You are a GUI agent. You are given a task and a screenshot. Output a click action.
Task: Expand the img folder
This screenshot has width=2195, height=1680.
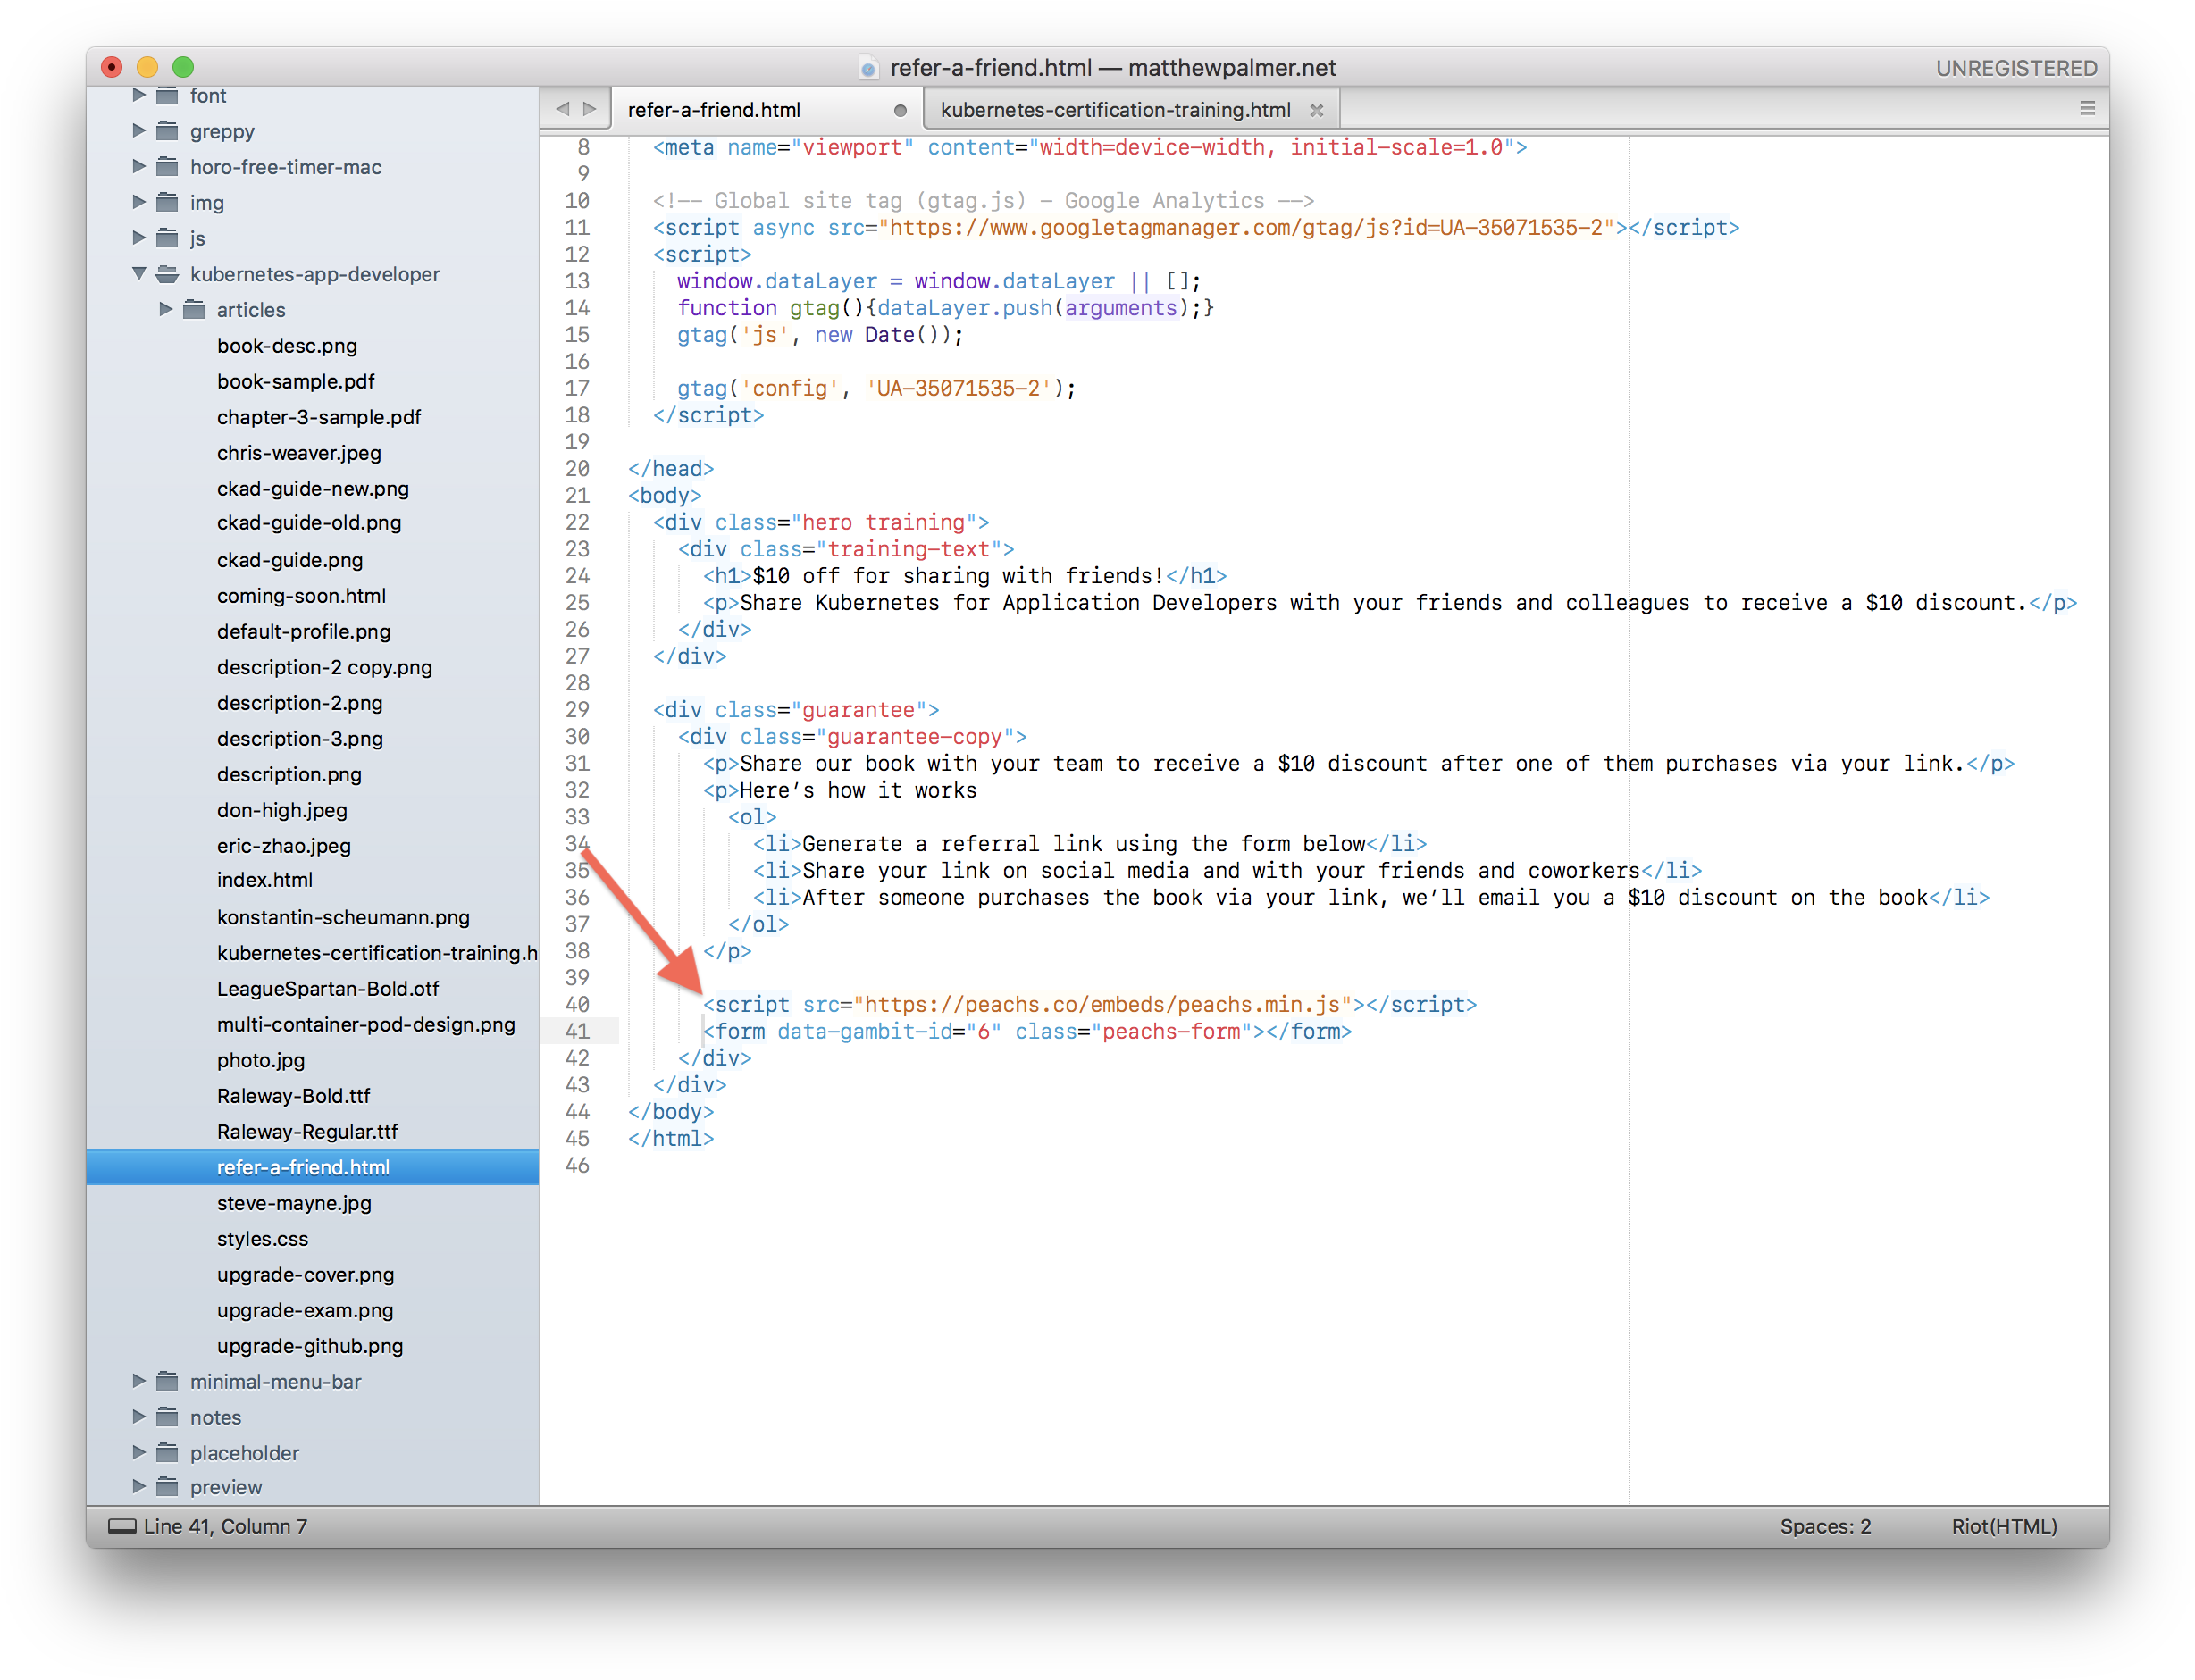139,202
